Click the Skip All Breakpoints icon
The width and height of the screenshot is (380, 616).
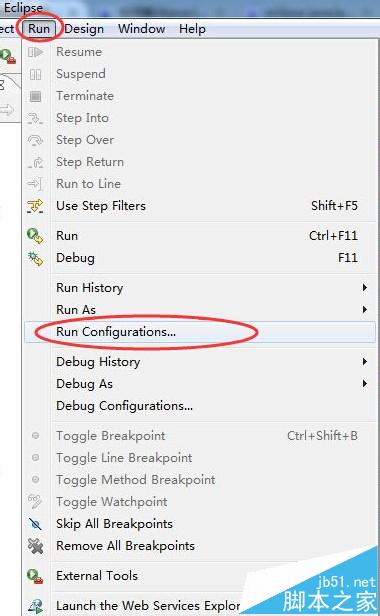tap(35, 524)
